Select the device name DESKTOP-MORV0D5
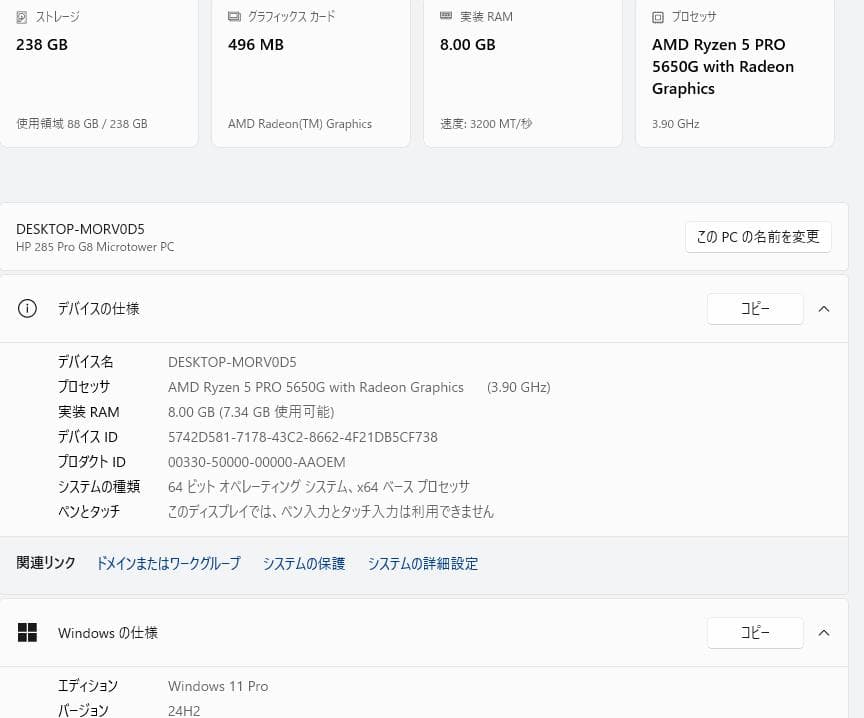This screenshot has height=718, width=864. [232, 361]
